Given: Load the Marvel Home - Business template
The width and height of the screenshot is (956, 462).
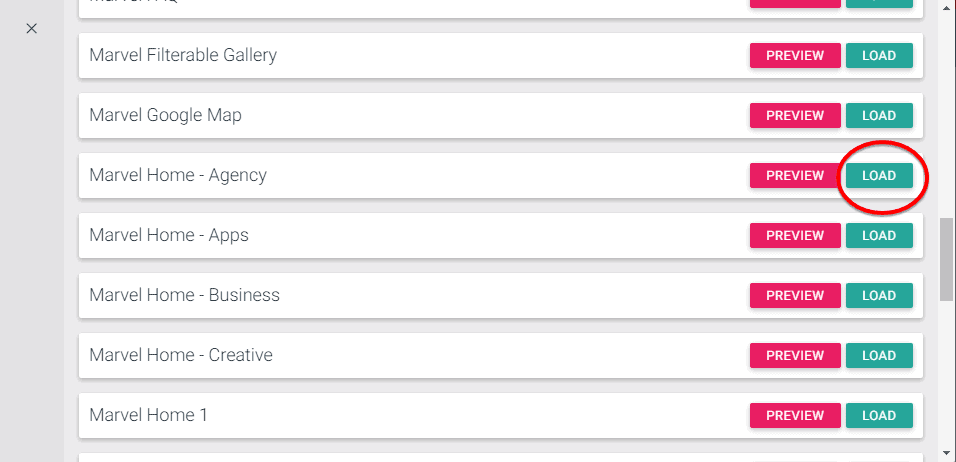Looking at the screenshot, I should tap(879, 296).
